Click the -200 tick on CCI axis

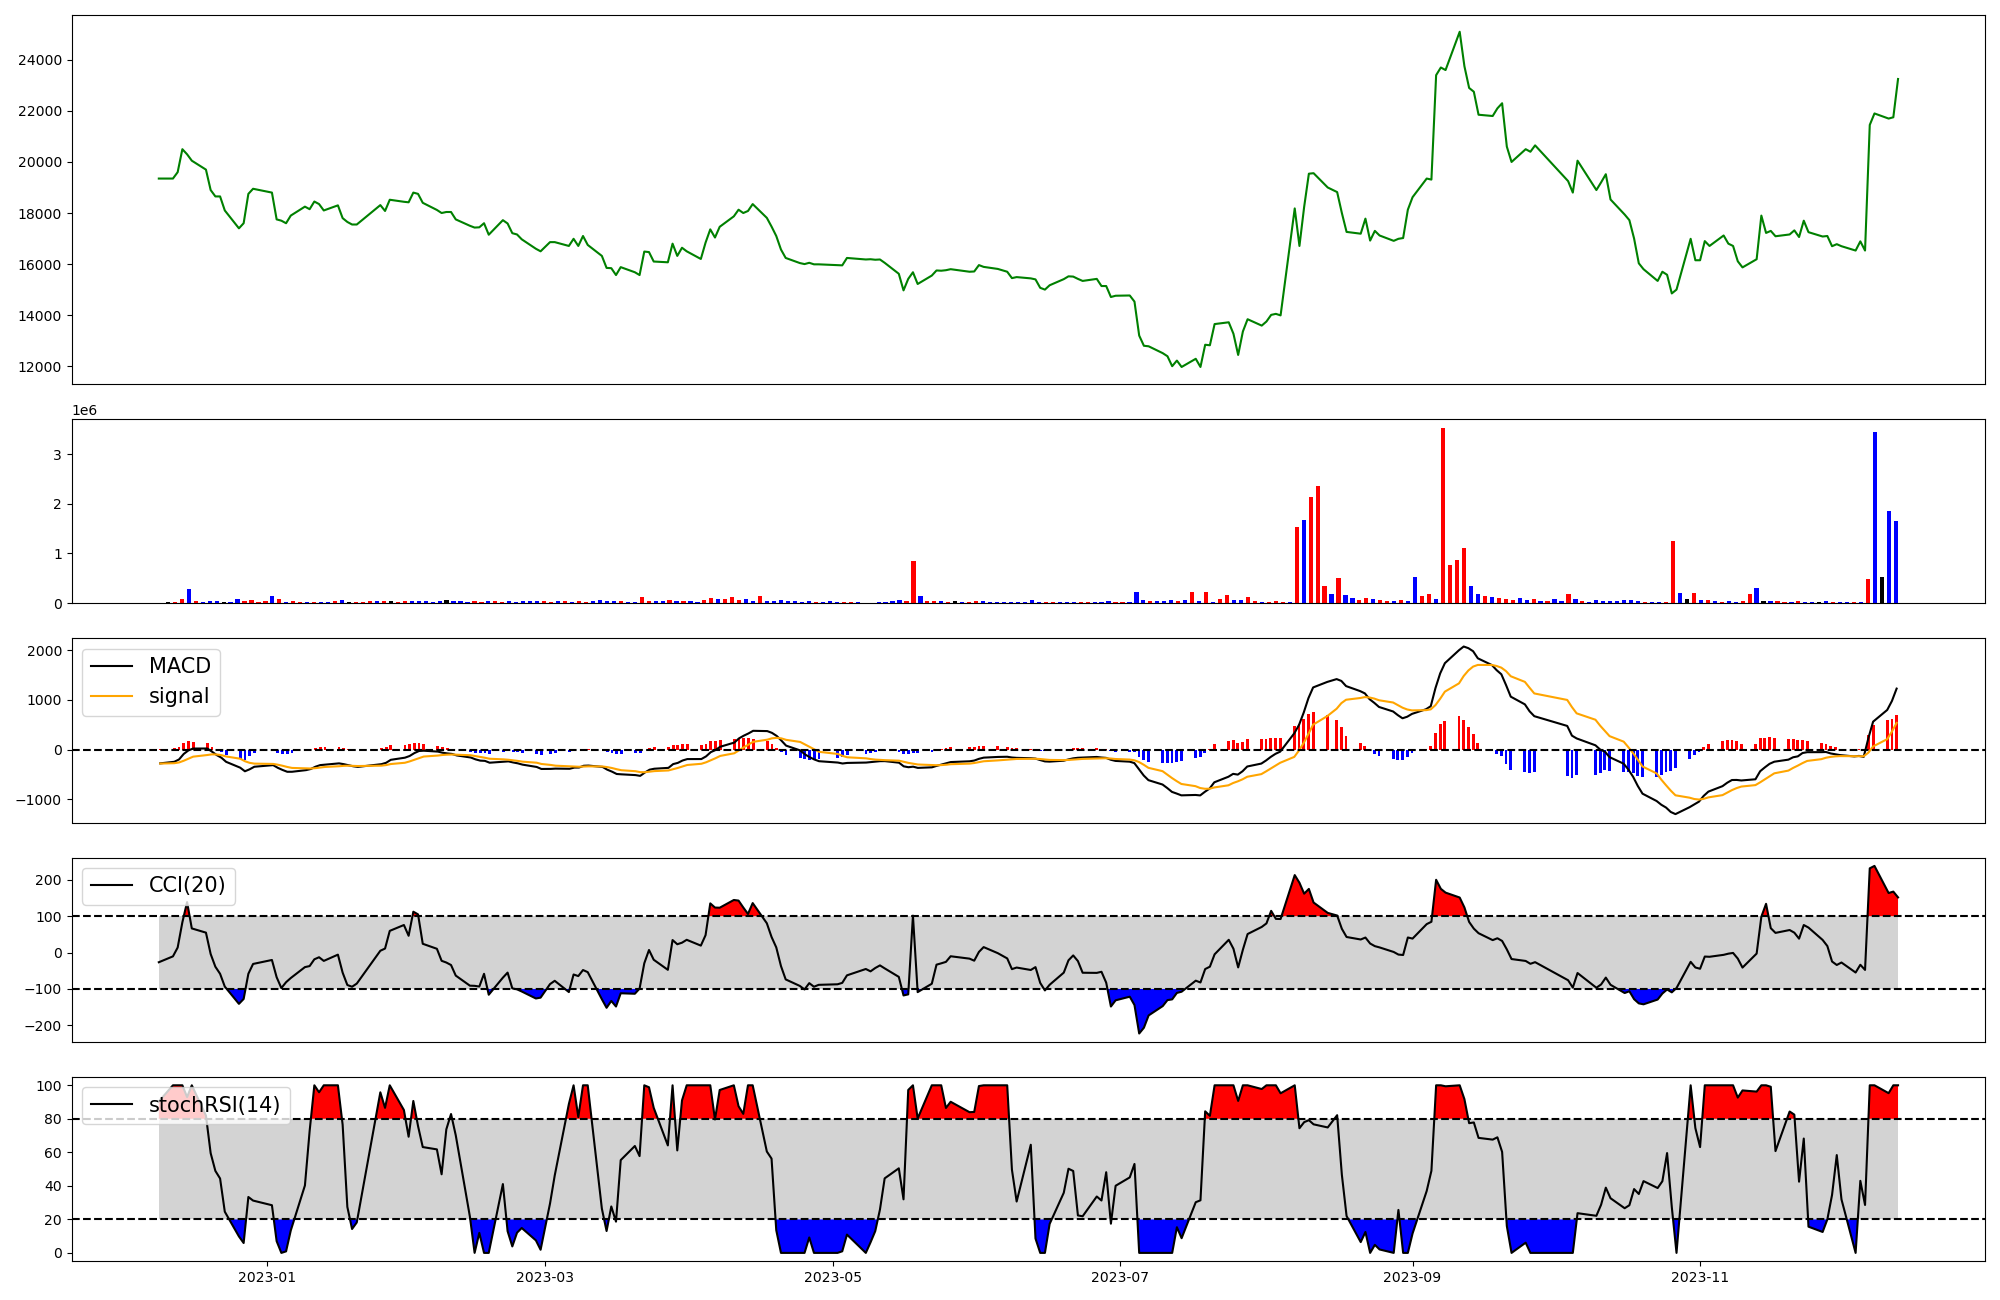pyautogui.click(x=42, y=1026)
